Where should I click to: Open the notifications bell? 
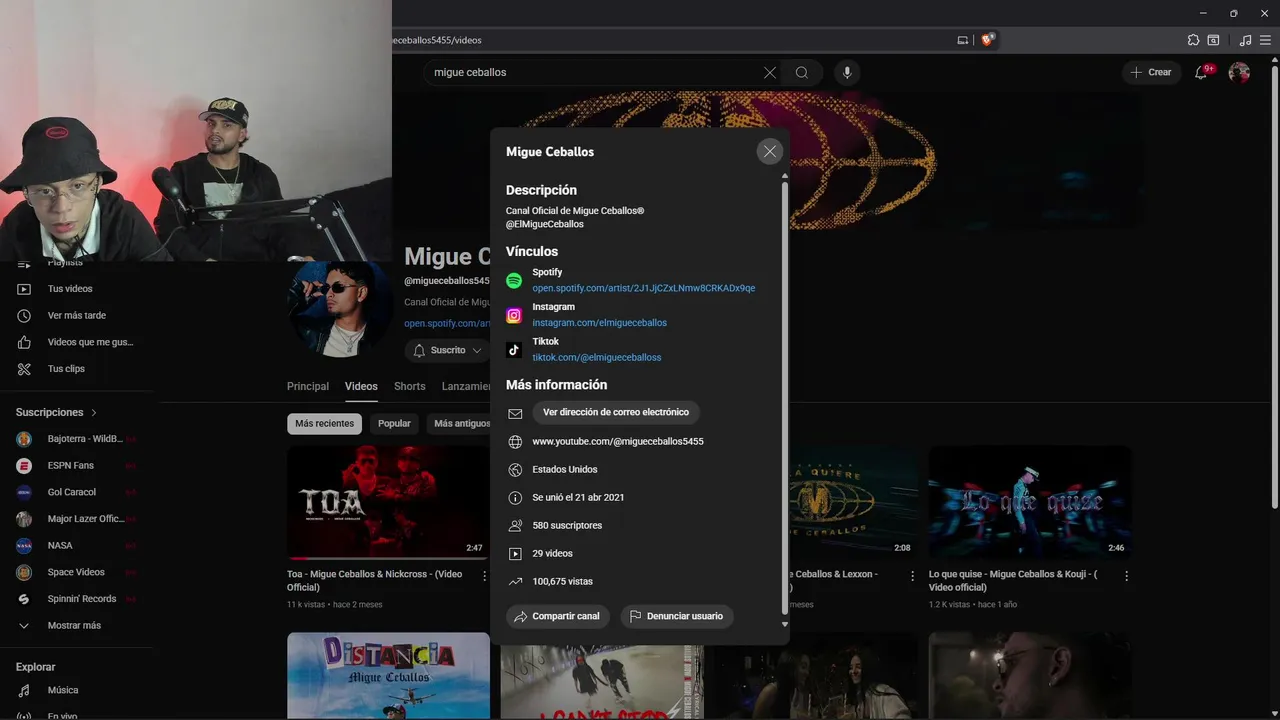[1202, 72]
